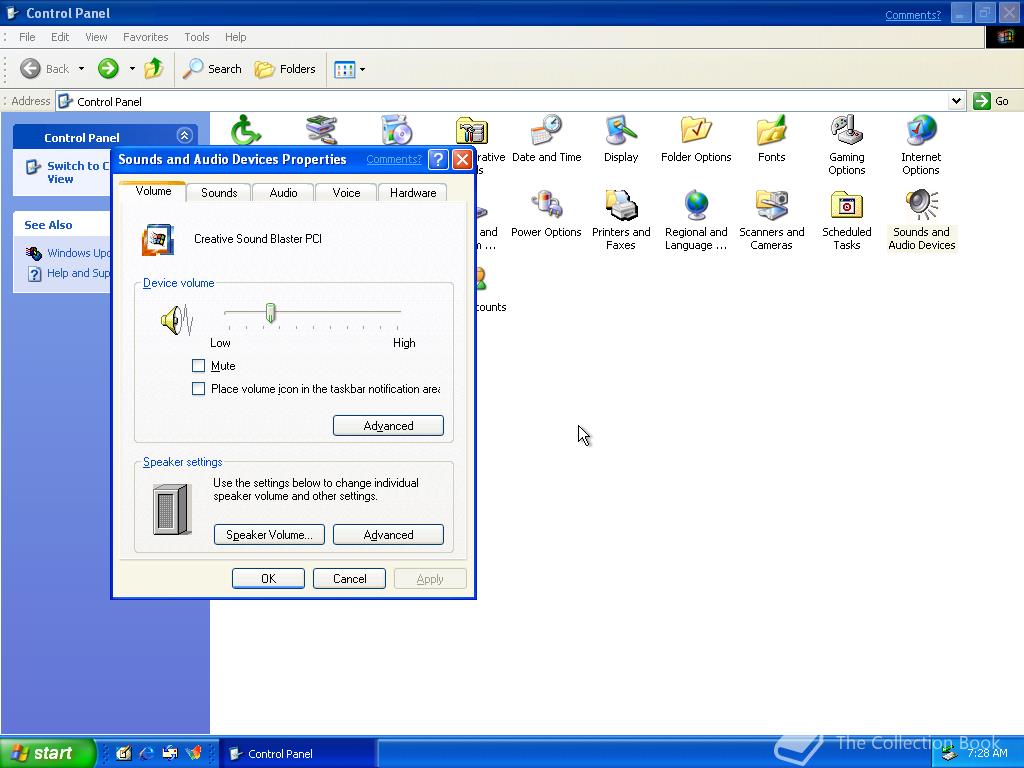Open the Add or Remove Programs icon

(396, 129)
